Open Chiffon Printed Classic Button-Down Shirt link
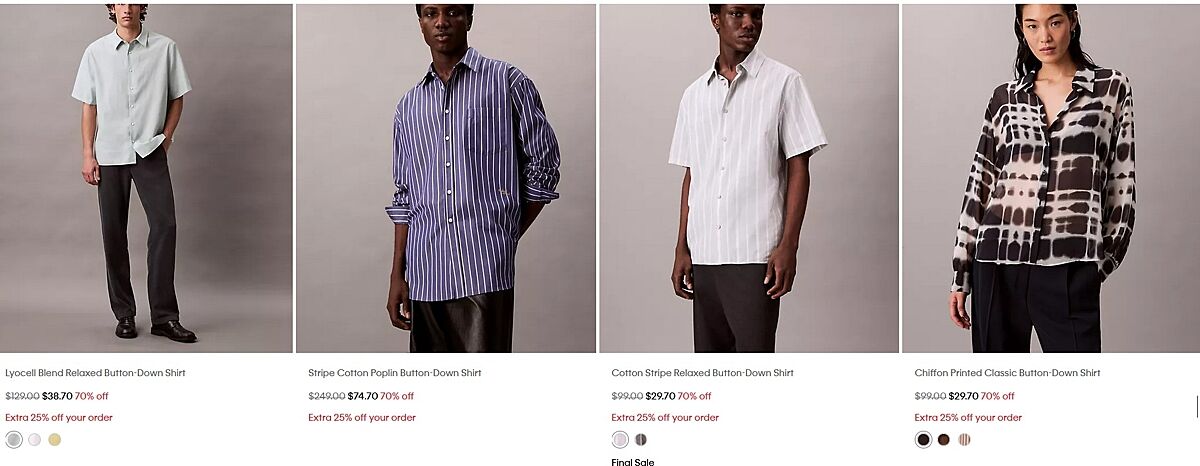The image size is (1200, 466). tap(1007, 373)
